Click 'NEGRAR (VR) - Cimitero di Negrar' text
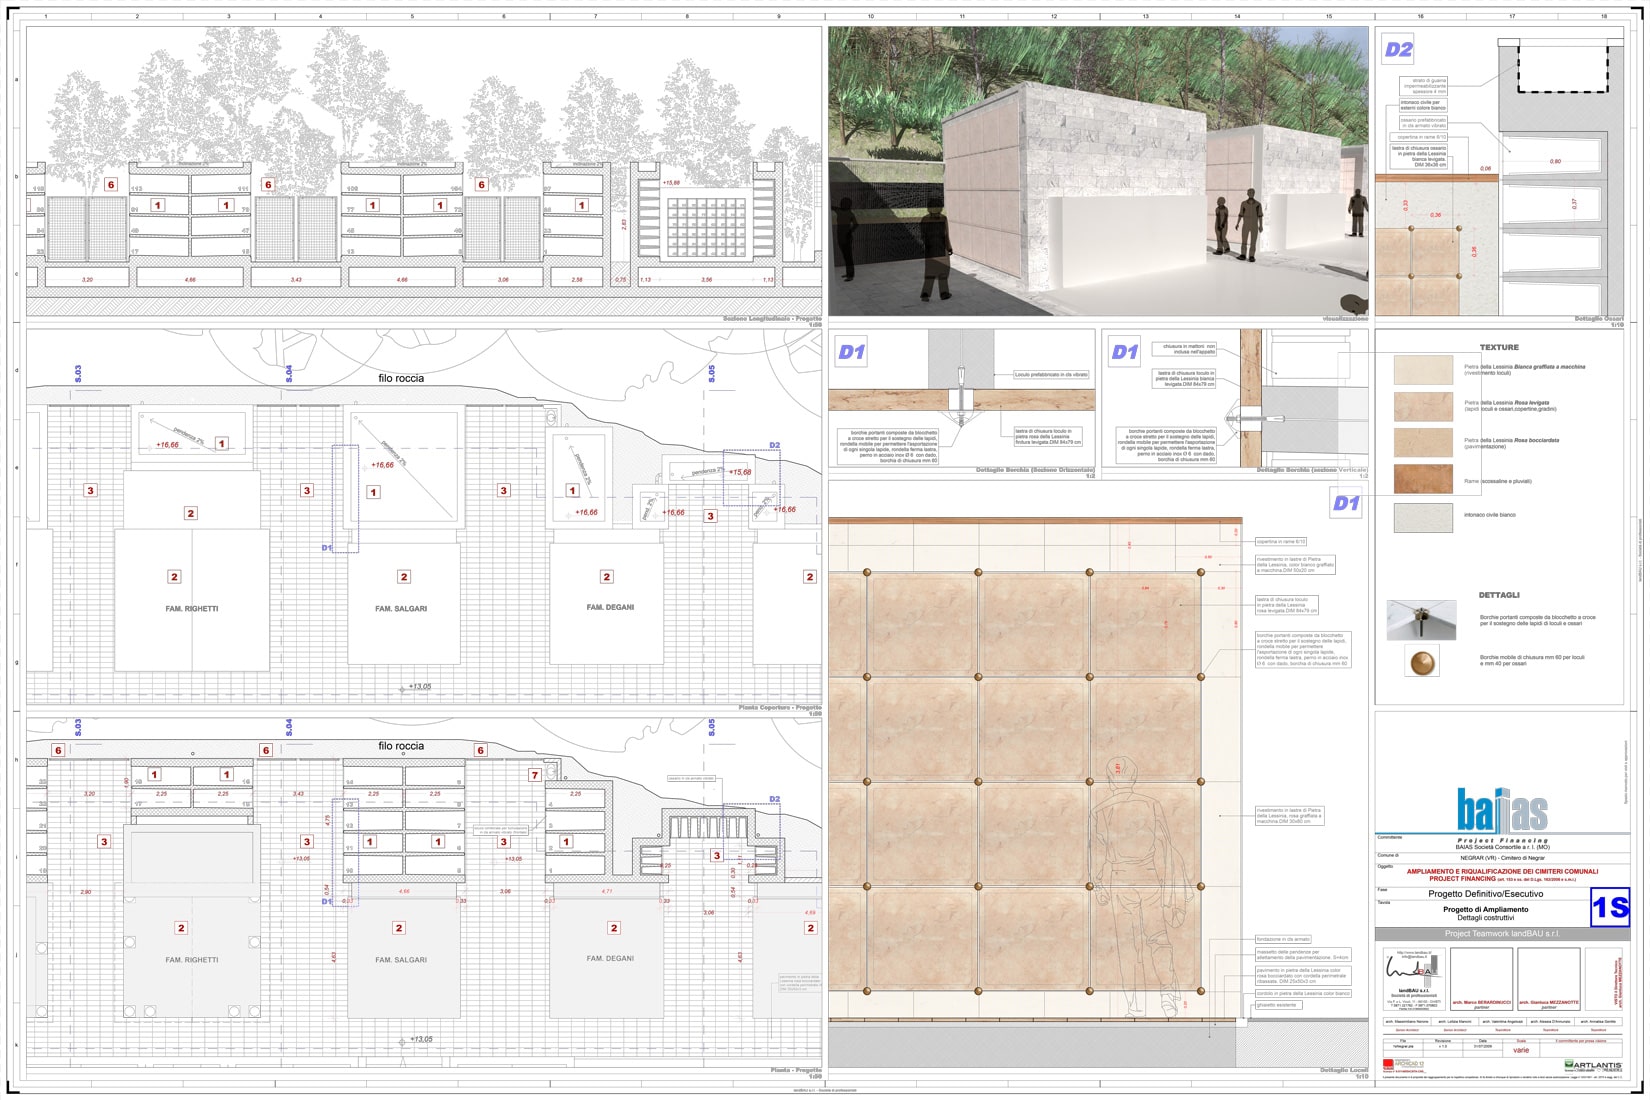Screen dimensions: 1650x1100 (1502, 858)
